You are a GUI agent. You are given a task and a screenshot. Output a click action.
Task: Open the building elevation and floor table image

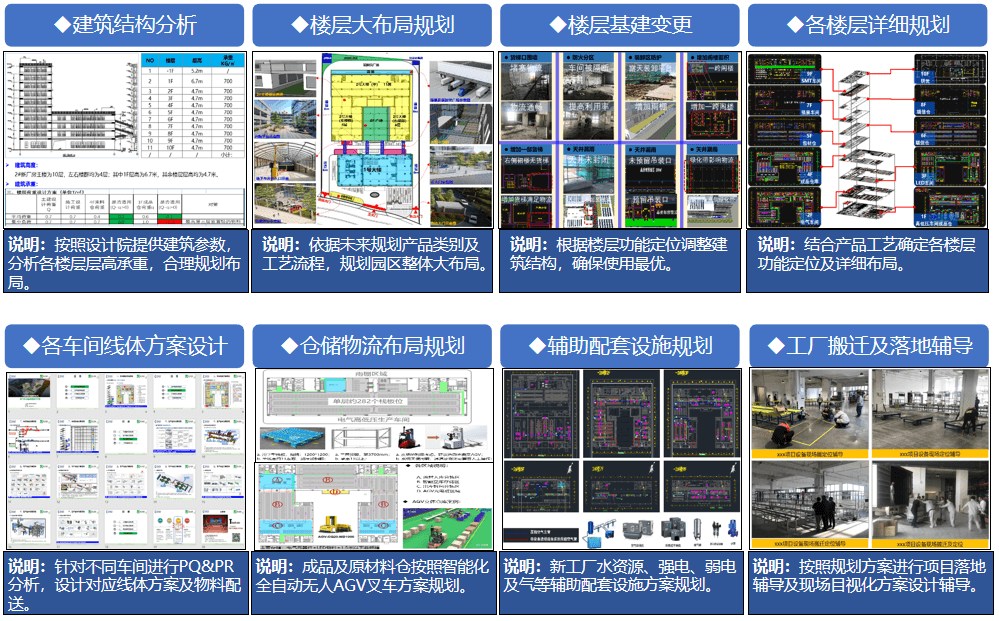click(x=124, y=140)
